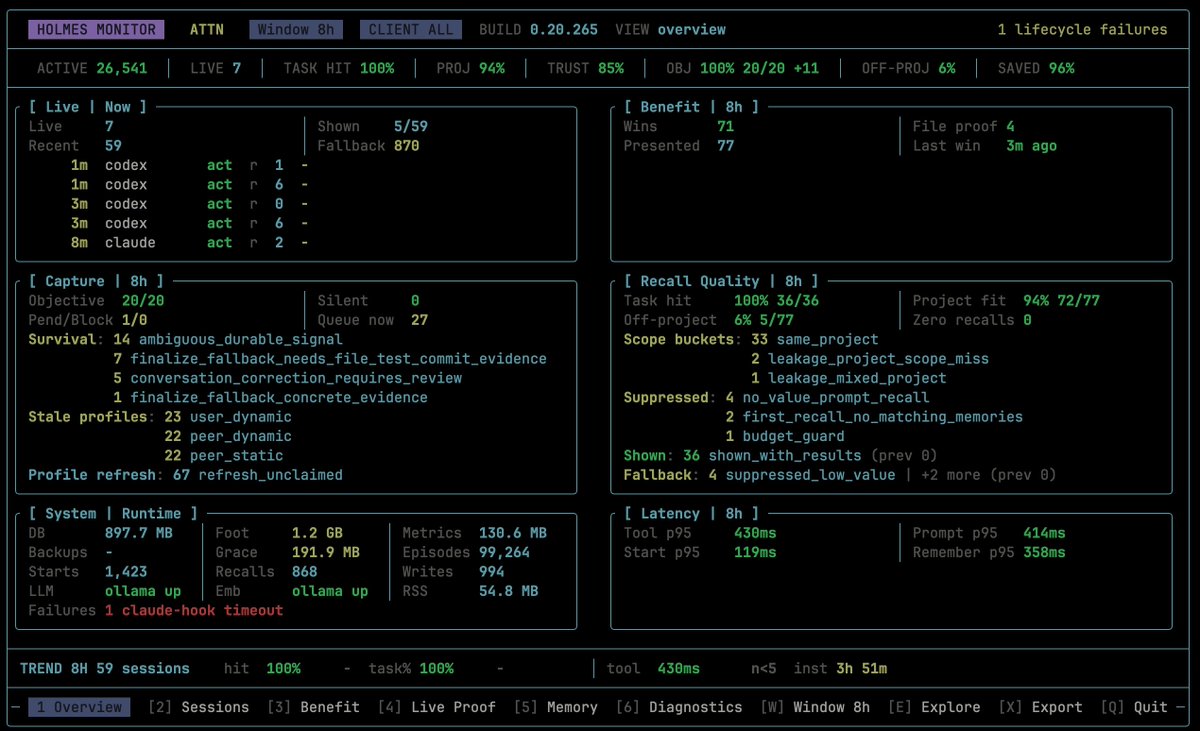Image resolution: width=1200 pixels, height=731 pixels.
Task: Go to the [5] Memory tab
Action: tap(555, 707)
